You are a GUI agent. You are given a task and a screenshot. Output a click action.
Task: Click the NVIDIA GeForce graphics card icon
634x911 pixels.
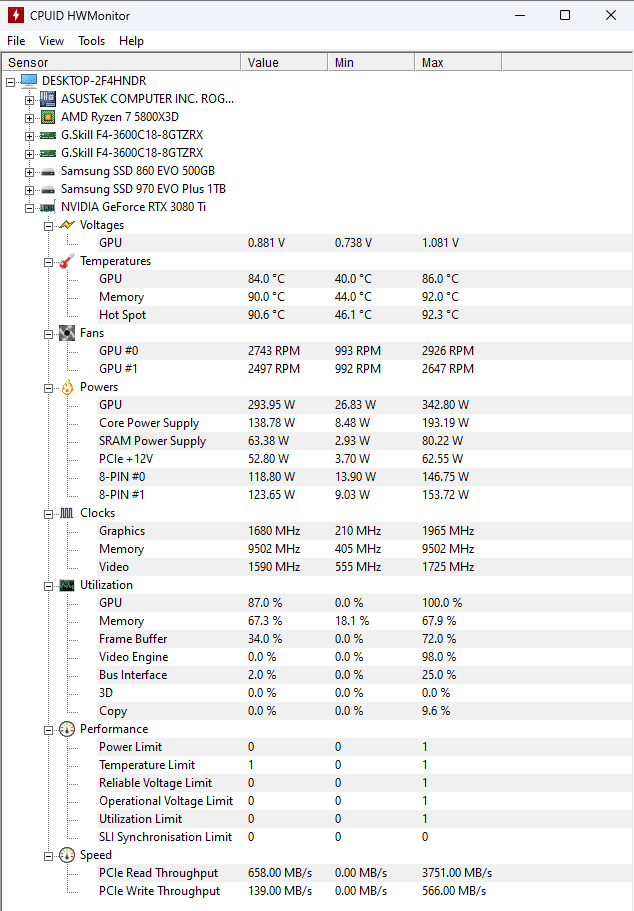click(x=48, y=207)
